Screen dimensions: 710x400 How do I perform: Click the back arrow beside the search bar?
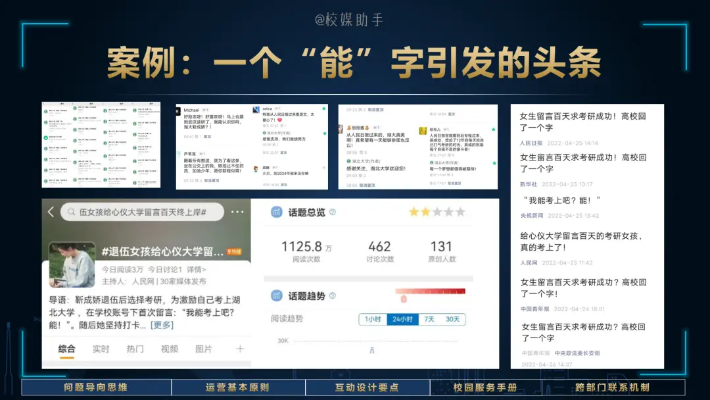pos(50,212)
